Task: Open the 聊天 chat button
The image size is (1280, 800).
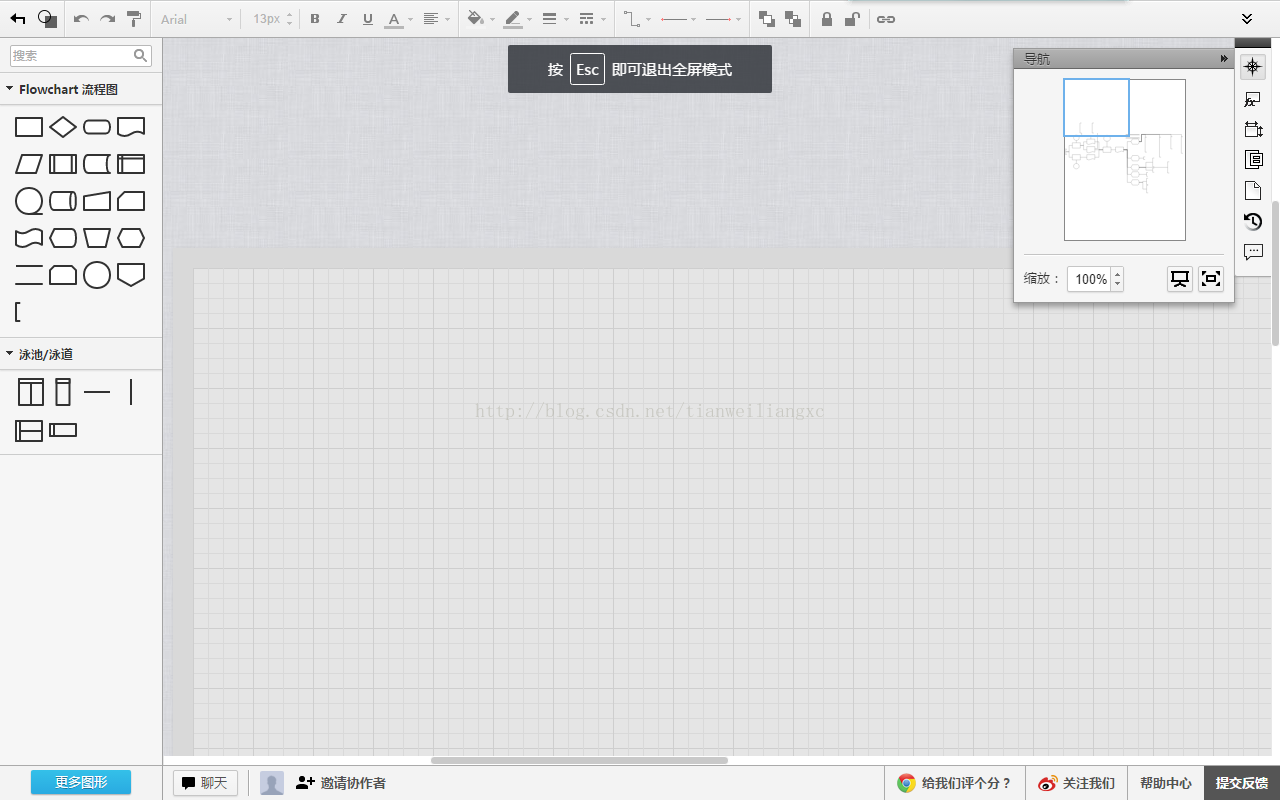Action: pos(205,783)
